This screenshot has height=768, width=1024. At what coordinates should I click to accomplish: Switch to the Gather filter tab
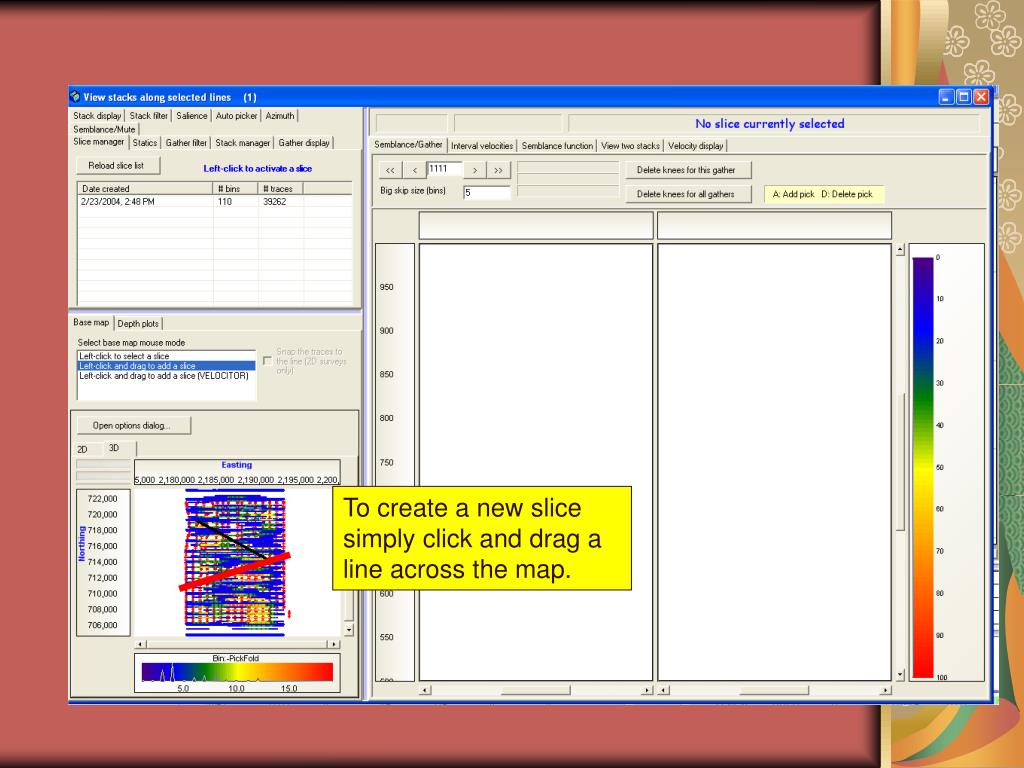[186, 142]
